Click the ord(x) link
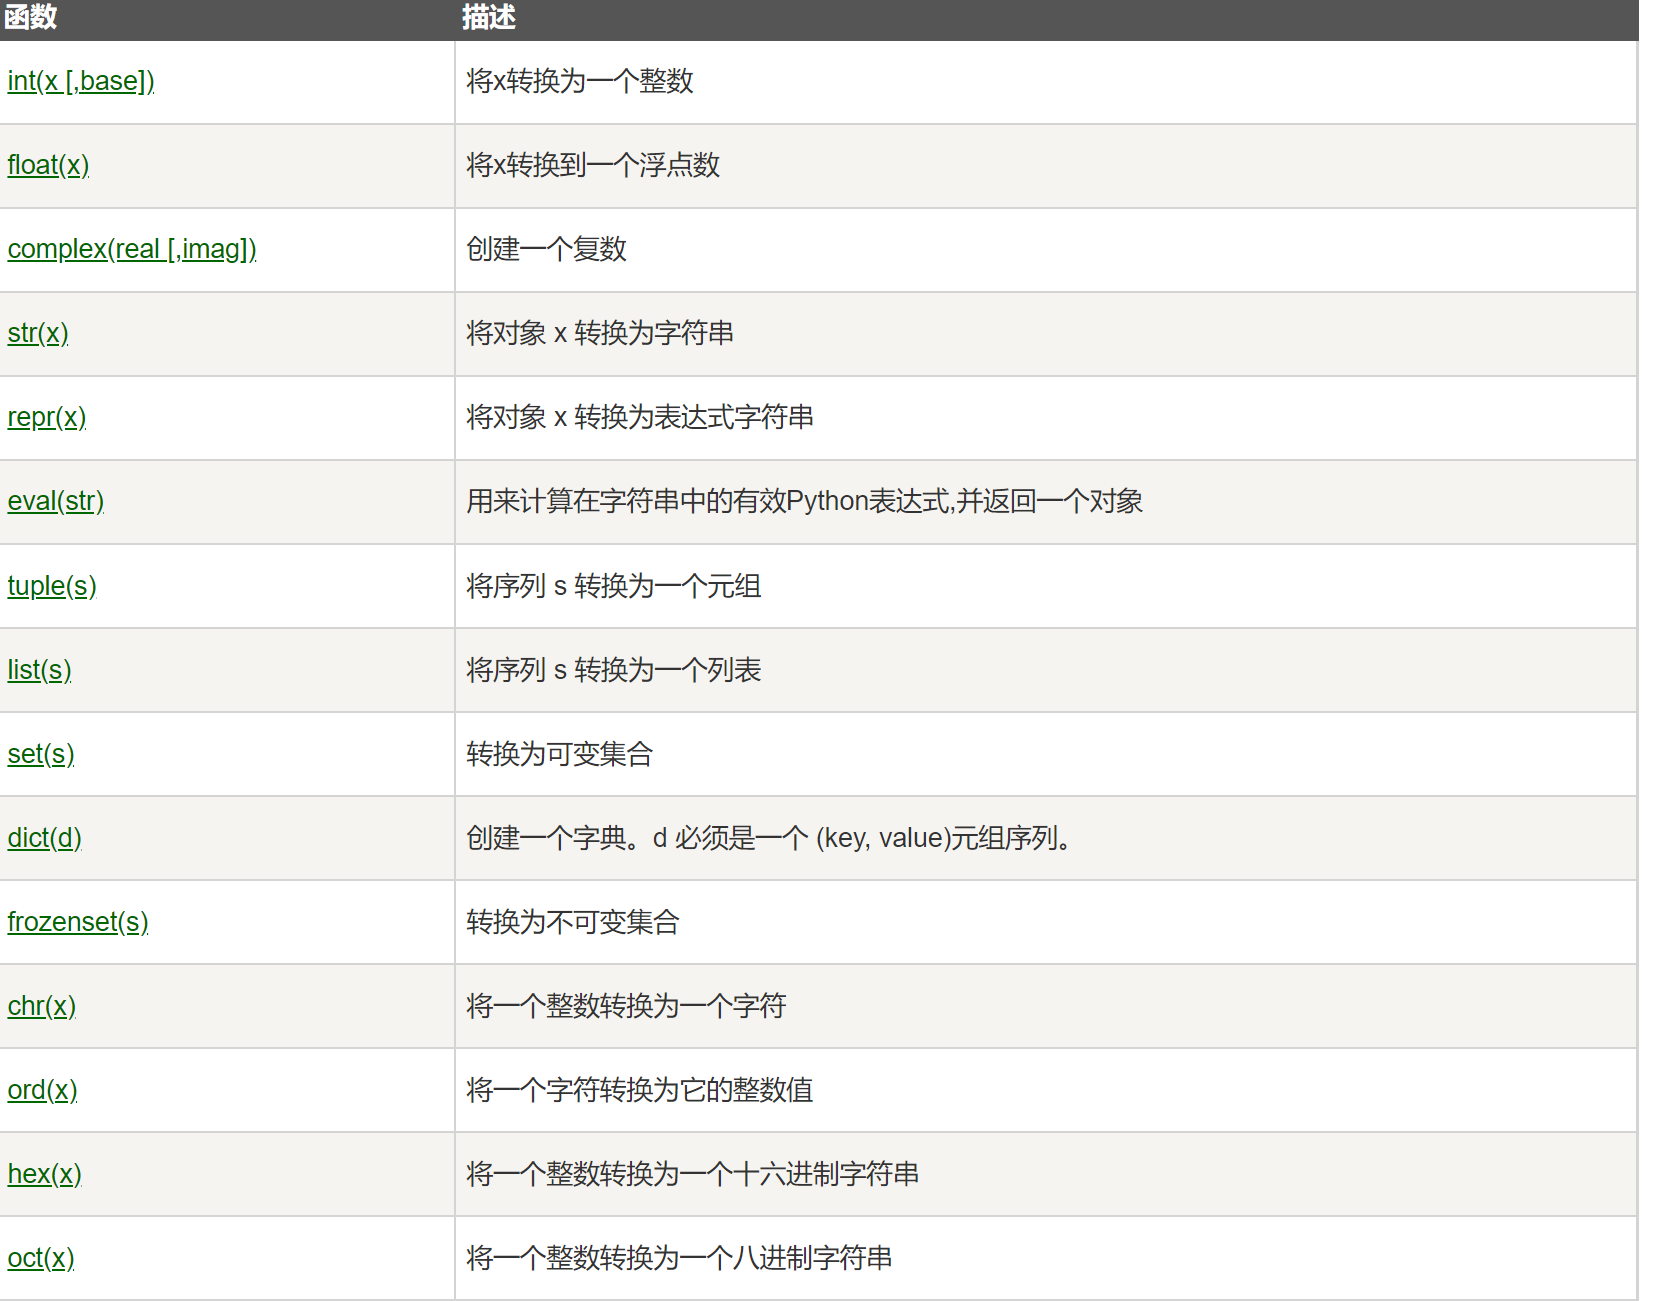This screenshot has width=1657, height=1301. tap(42, 1090)
